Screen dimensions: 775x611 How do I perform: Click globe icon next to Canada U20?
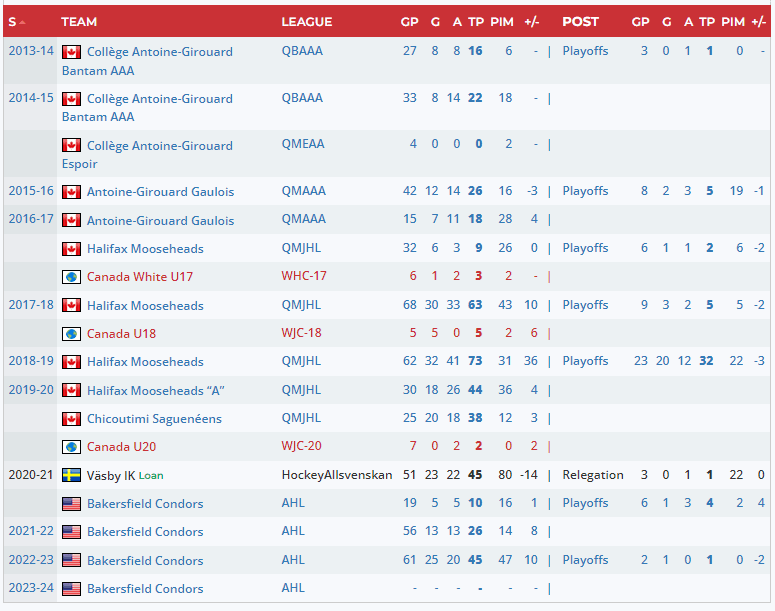click(x=71, y=447)
